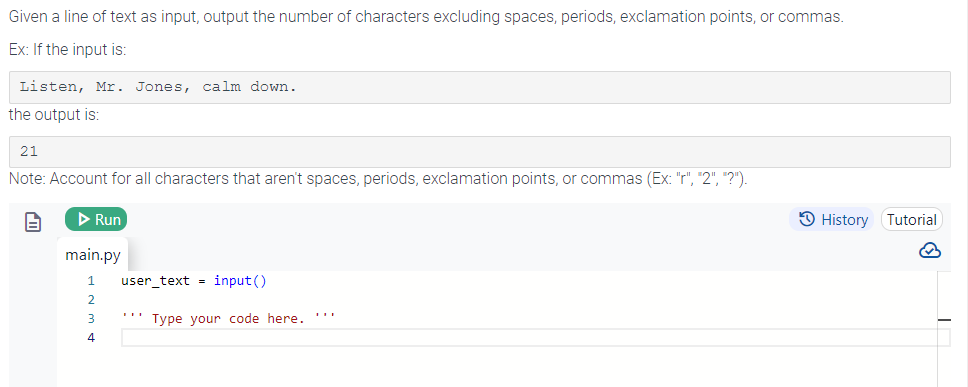This screenshot has width=968, height=387.
Task: Open the Tutorial button
Action: point(911,219)
